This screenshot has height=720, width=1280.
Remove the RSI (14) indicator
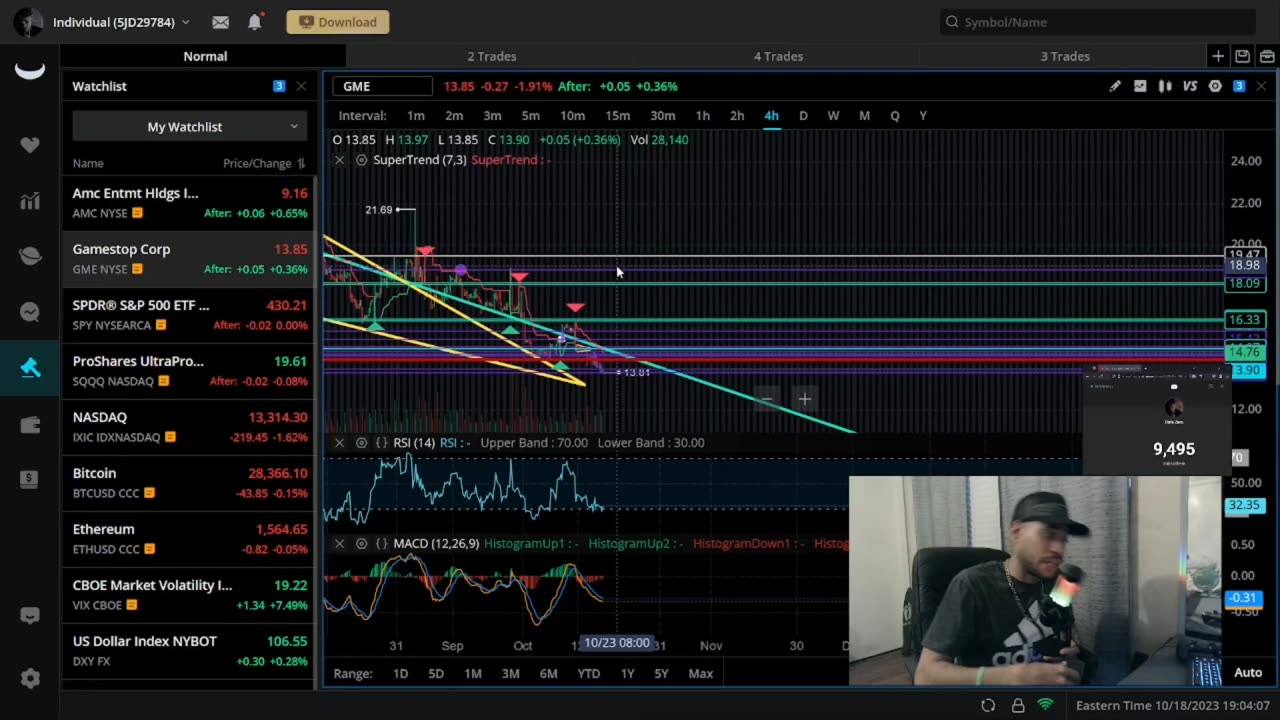click(339, 442)
